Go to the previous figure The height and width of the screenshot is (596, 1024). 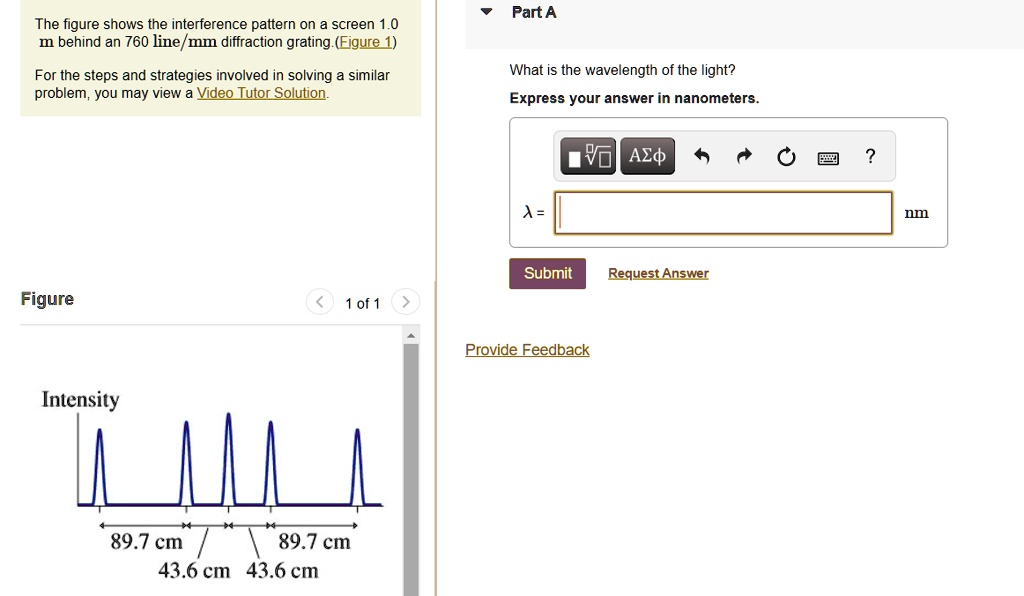[319, 301]
